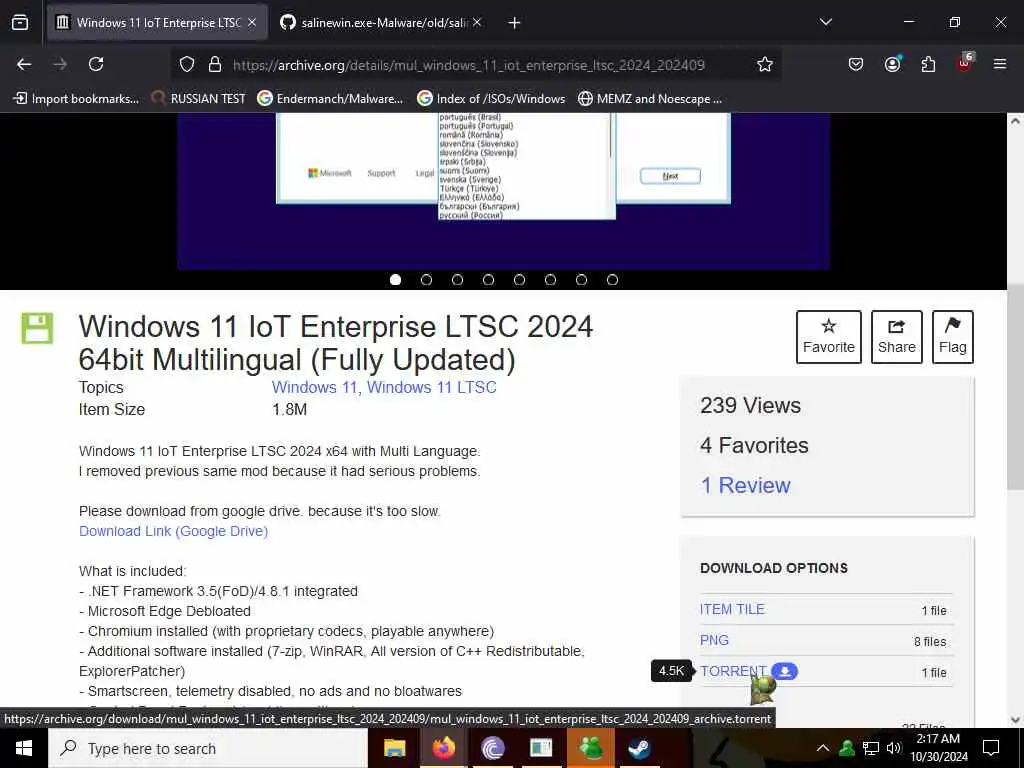The width and height of the screenshot is (1024, 768).
Task: Open Download Link (Google Drive)
Action: 174,531
